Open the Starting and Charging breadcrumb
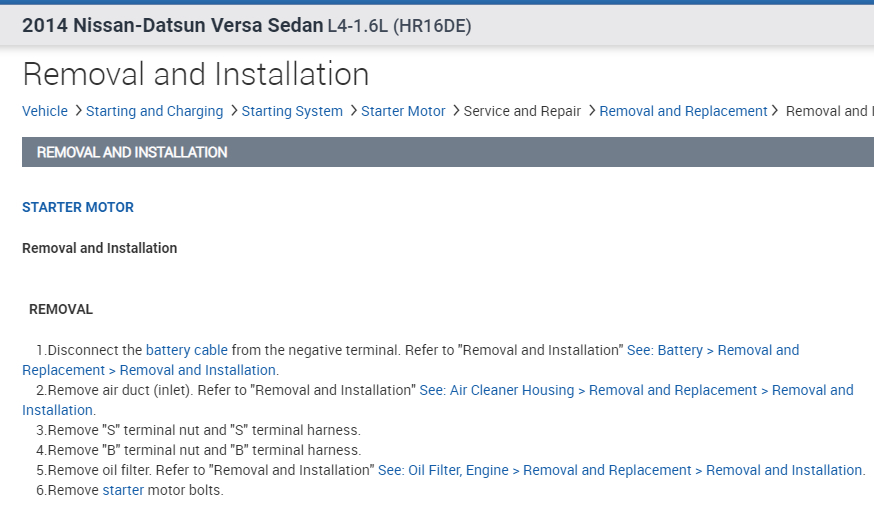 pyautogui.click(x=154, y=111)
